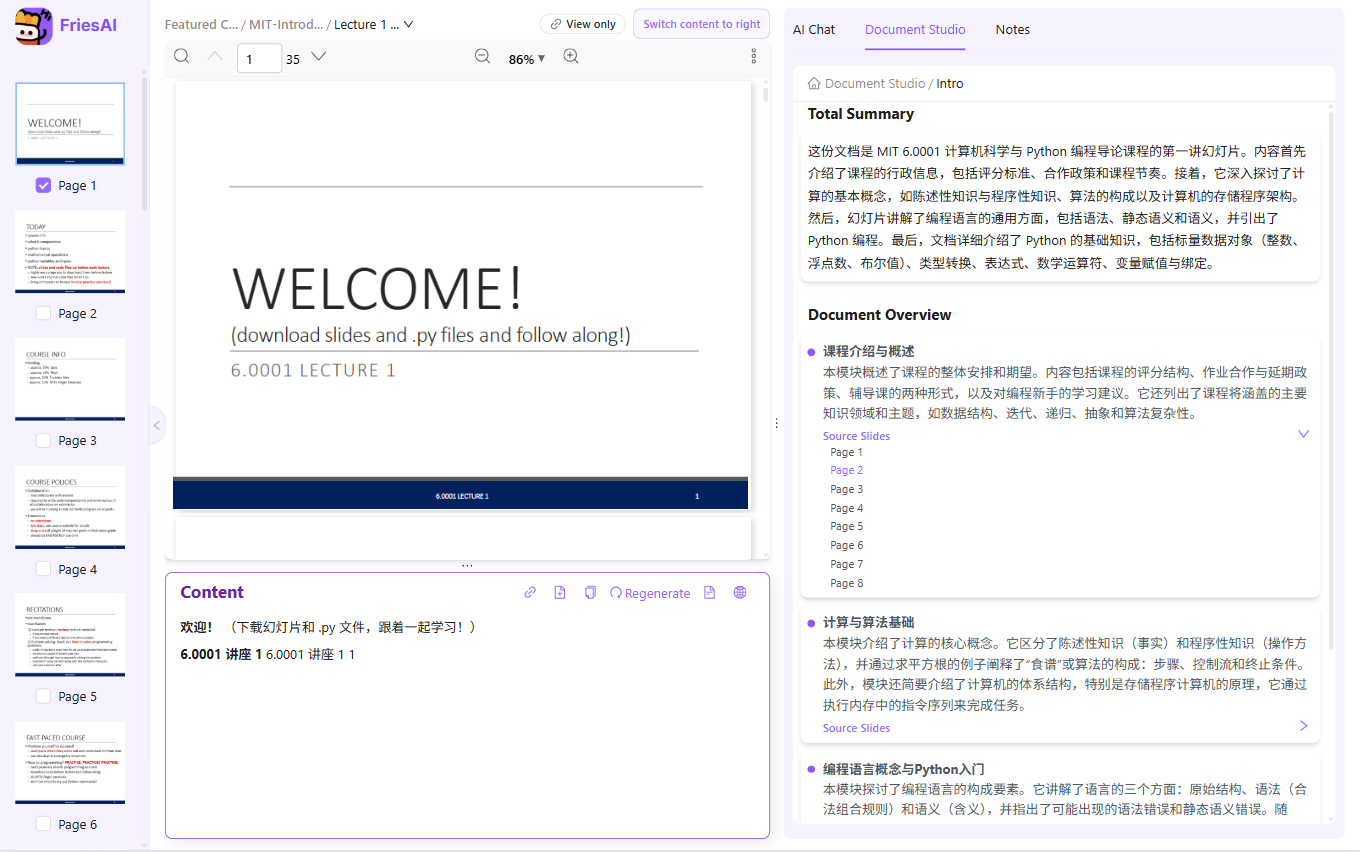Click Switch content to right
The width and height of the screenshot is (1360, 852).
click(702, 24)
